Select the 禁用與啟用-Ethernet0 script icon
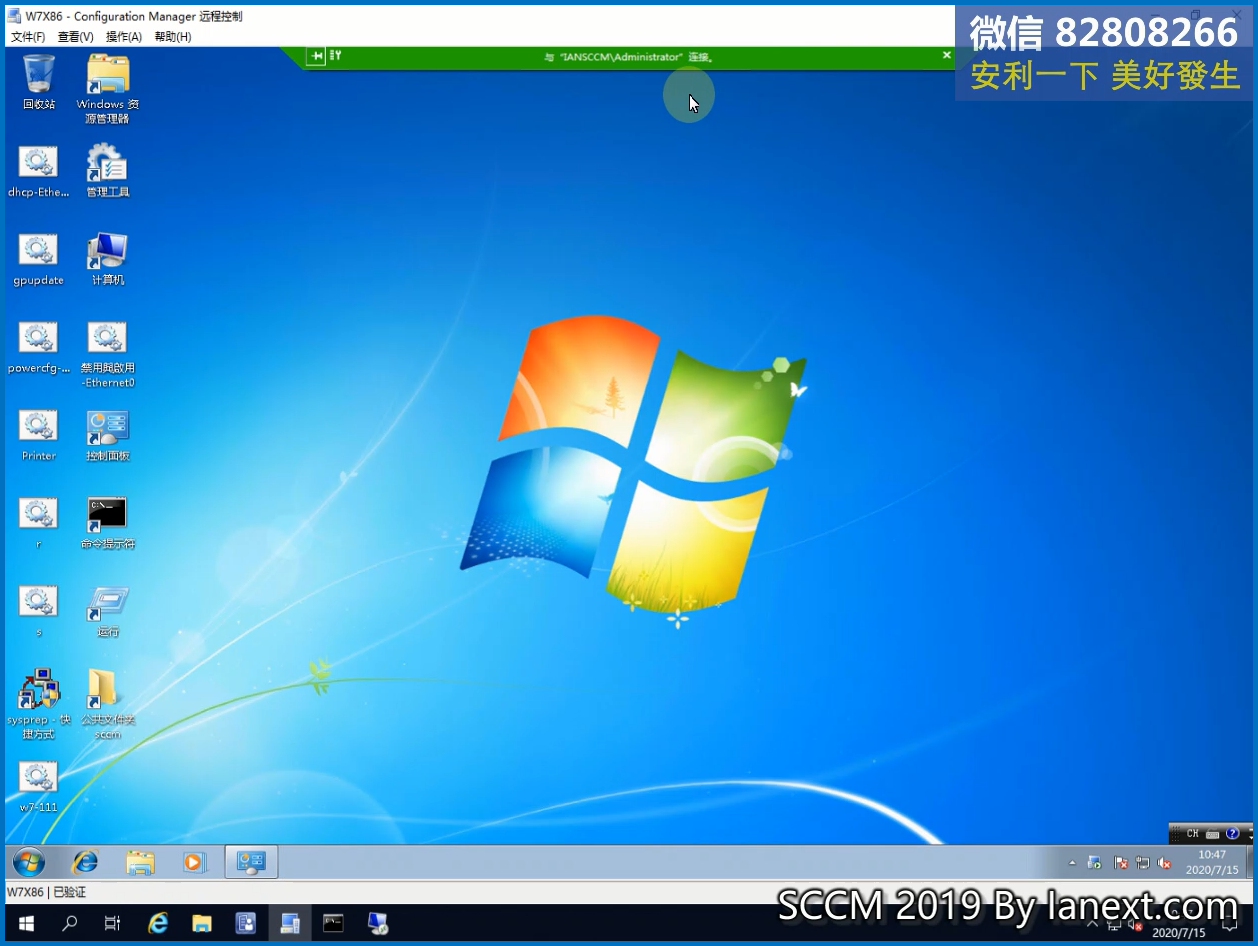1258x946 pixels. (x=108, y=354)
